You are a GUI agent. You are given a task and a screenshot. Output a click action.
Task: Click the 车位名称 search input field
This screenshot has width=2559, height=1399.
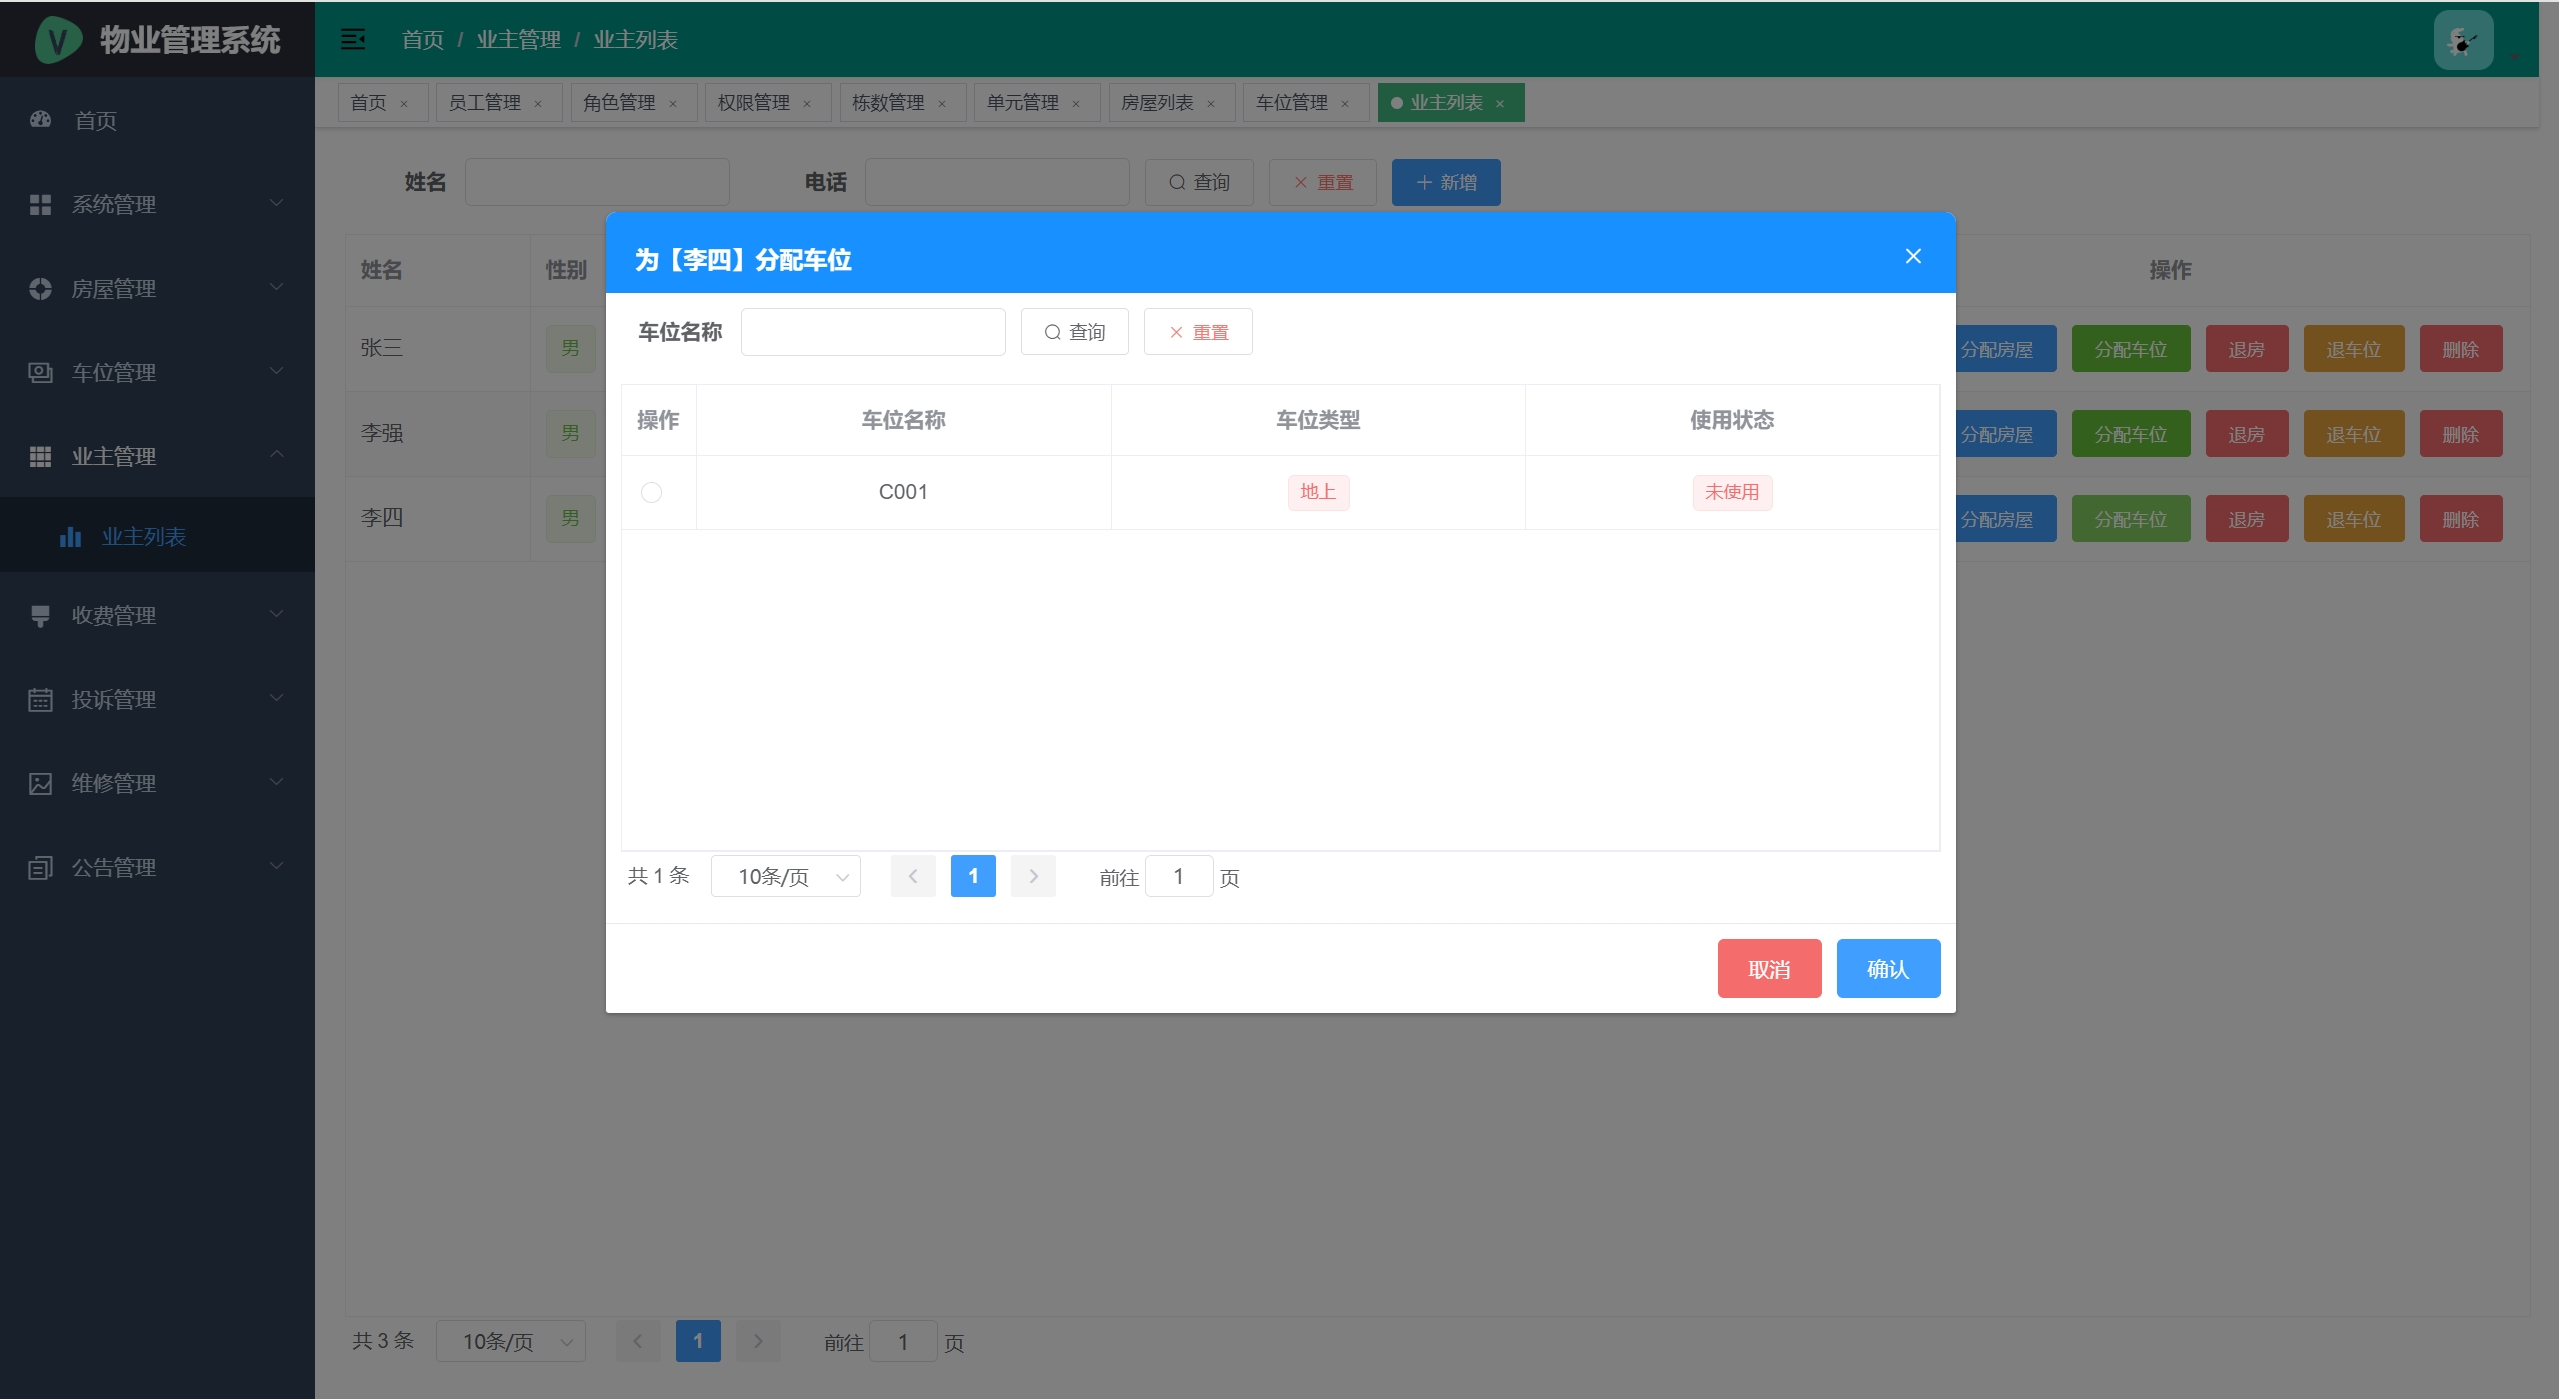(872, 332)
